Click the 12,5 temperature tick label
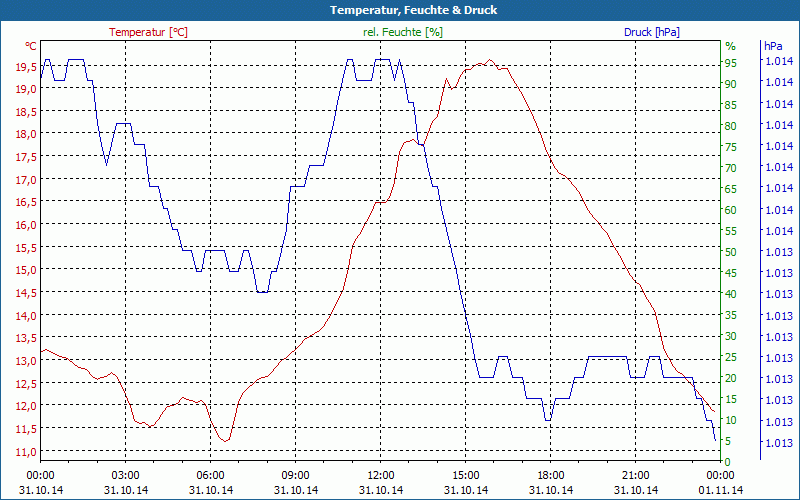Image resolution: width=800 pixels, height=500 pixels. tap(26, 384)
